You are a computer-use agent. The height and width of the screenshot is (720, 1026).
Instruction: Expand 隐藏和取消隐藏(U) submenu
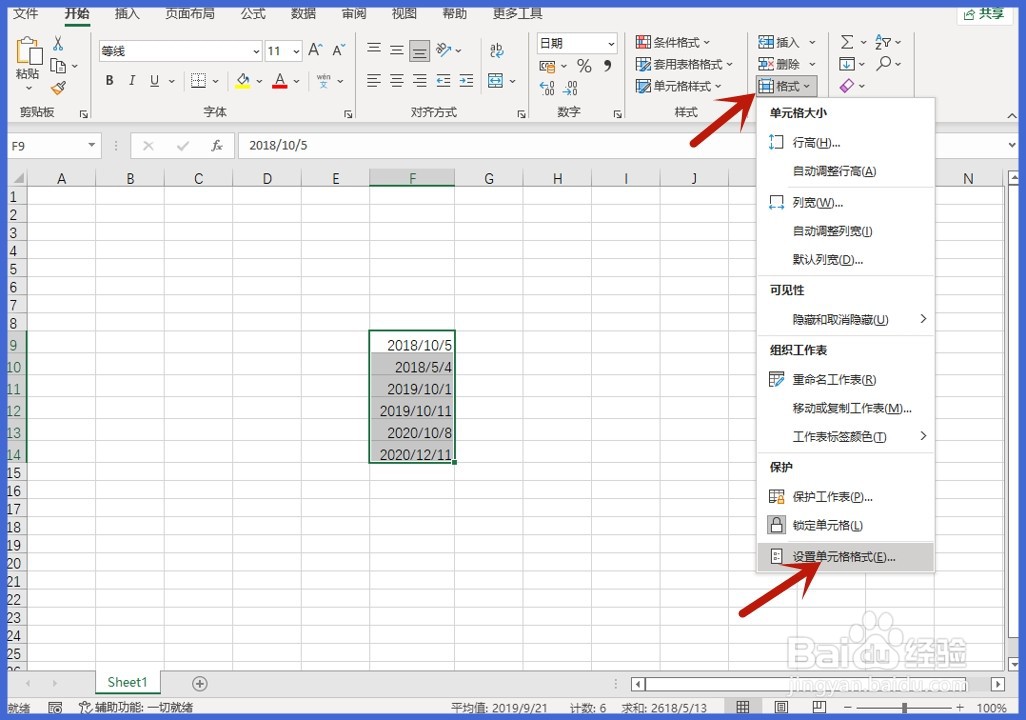coord(845,319)
